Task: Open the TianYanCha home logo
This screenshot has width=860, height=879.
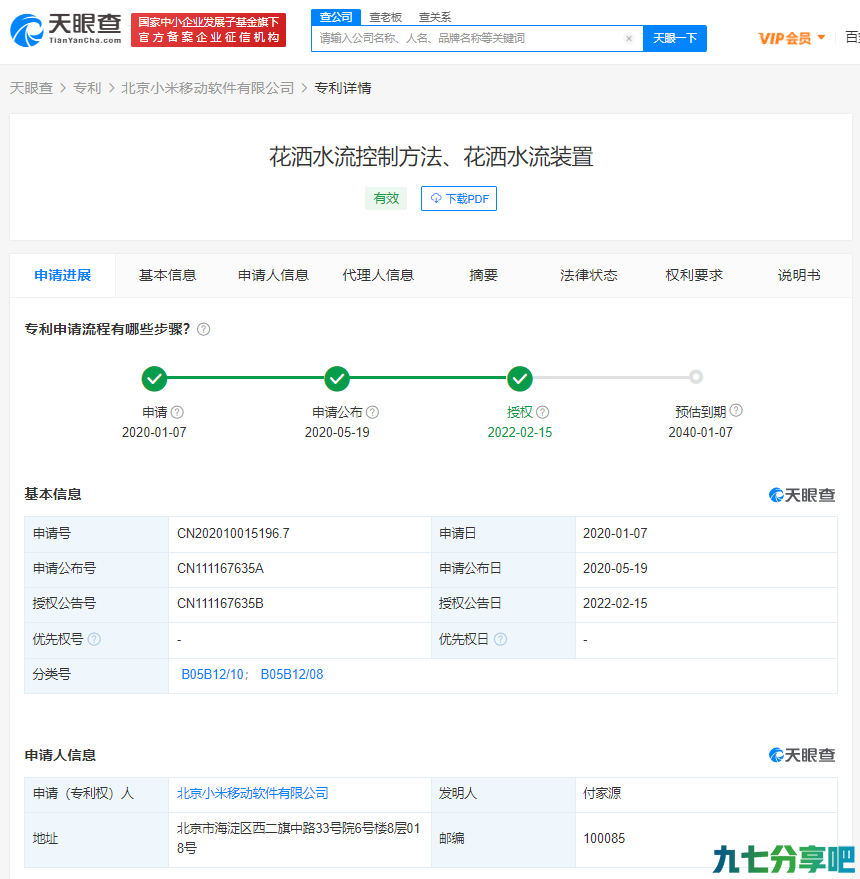Action: click(66, 30)
